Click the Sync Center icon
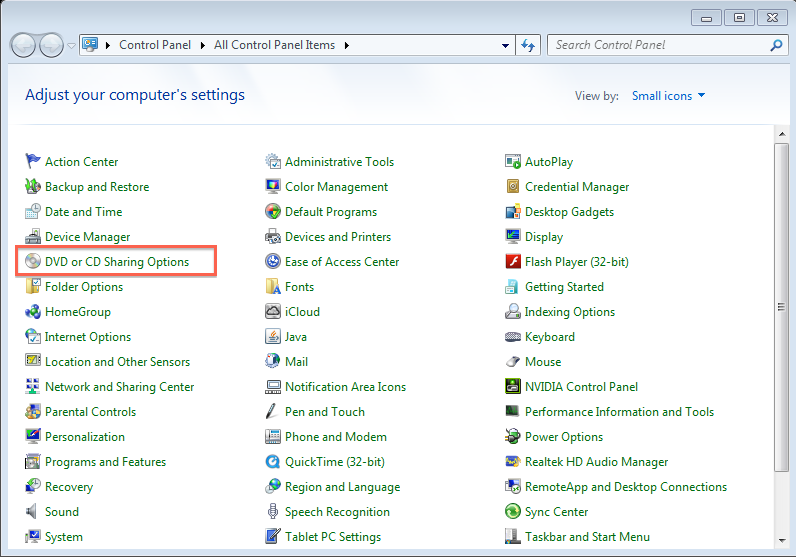This screenshot has height=557, width=796. (x=513, y=511)
